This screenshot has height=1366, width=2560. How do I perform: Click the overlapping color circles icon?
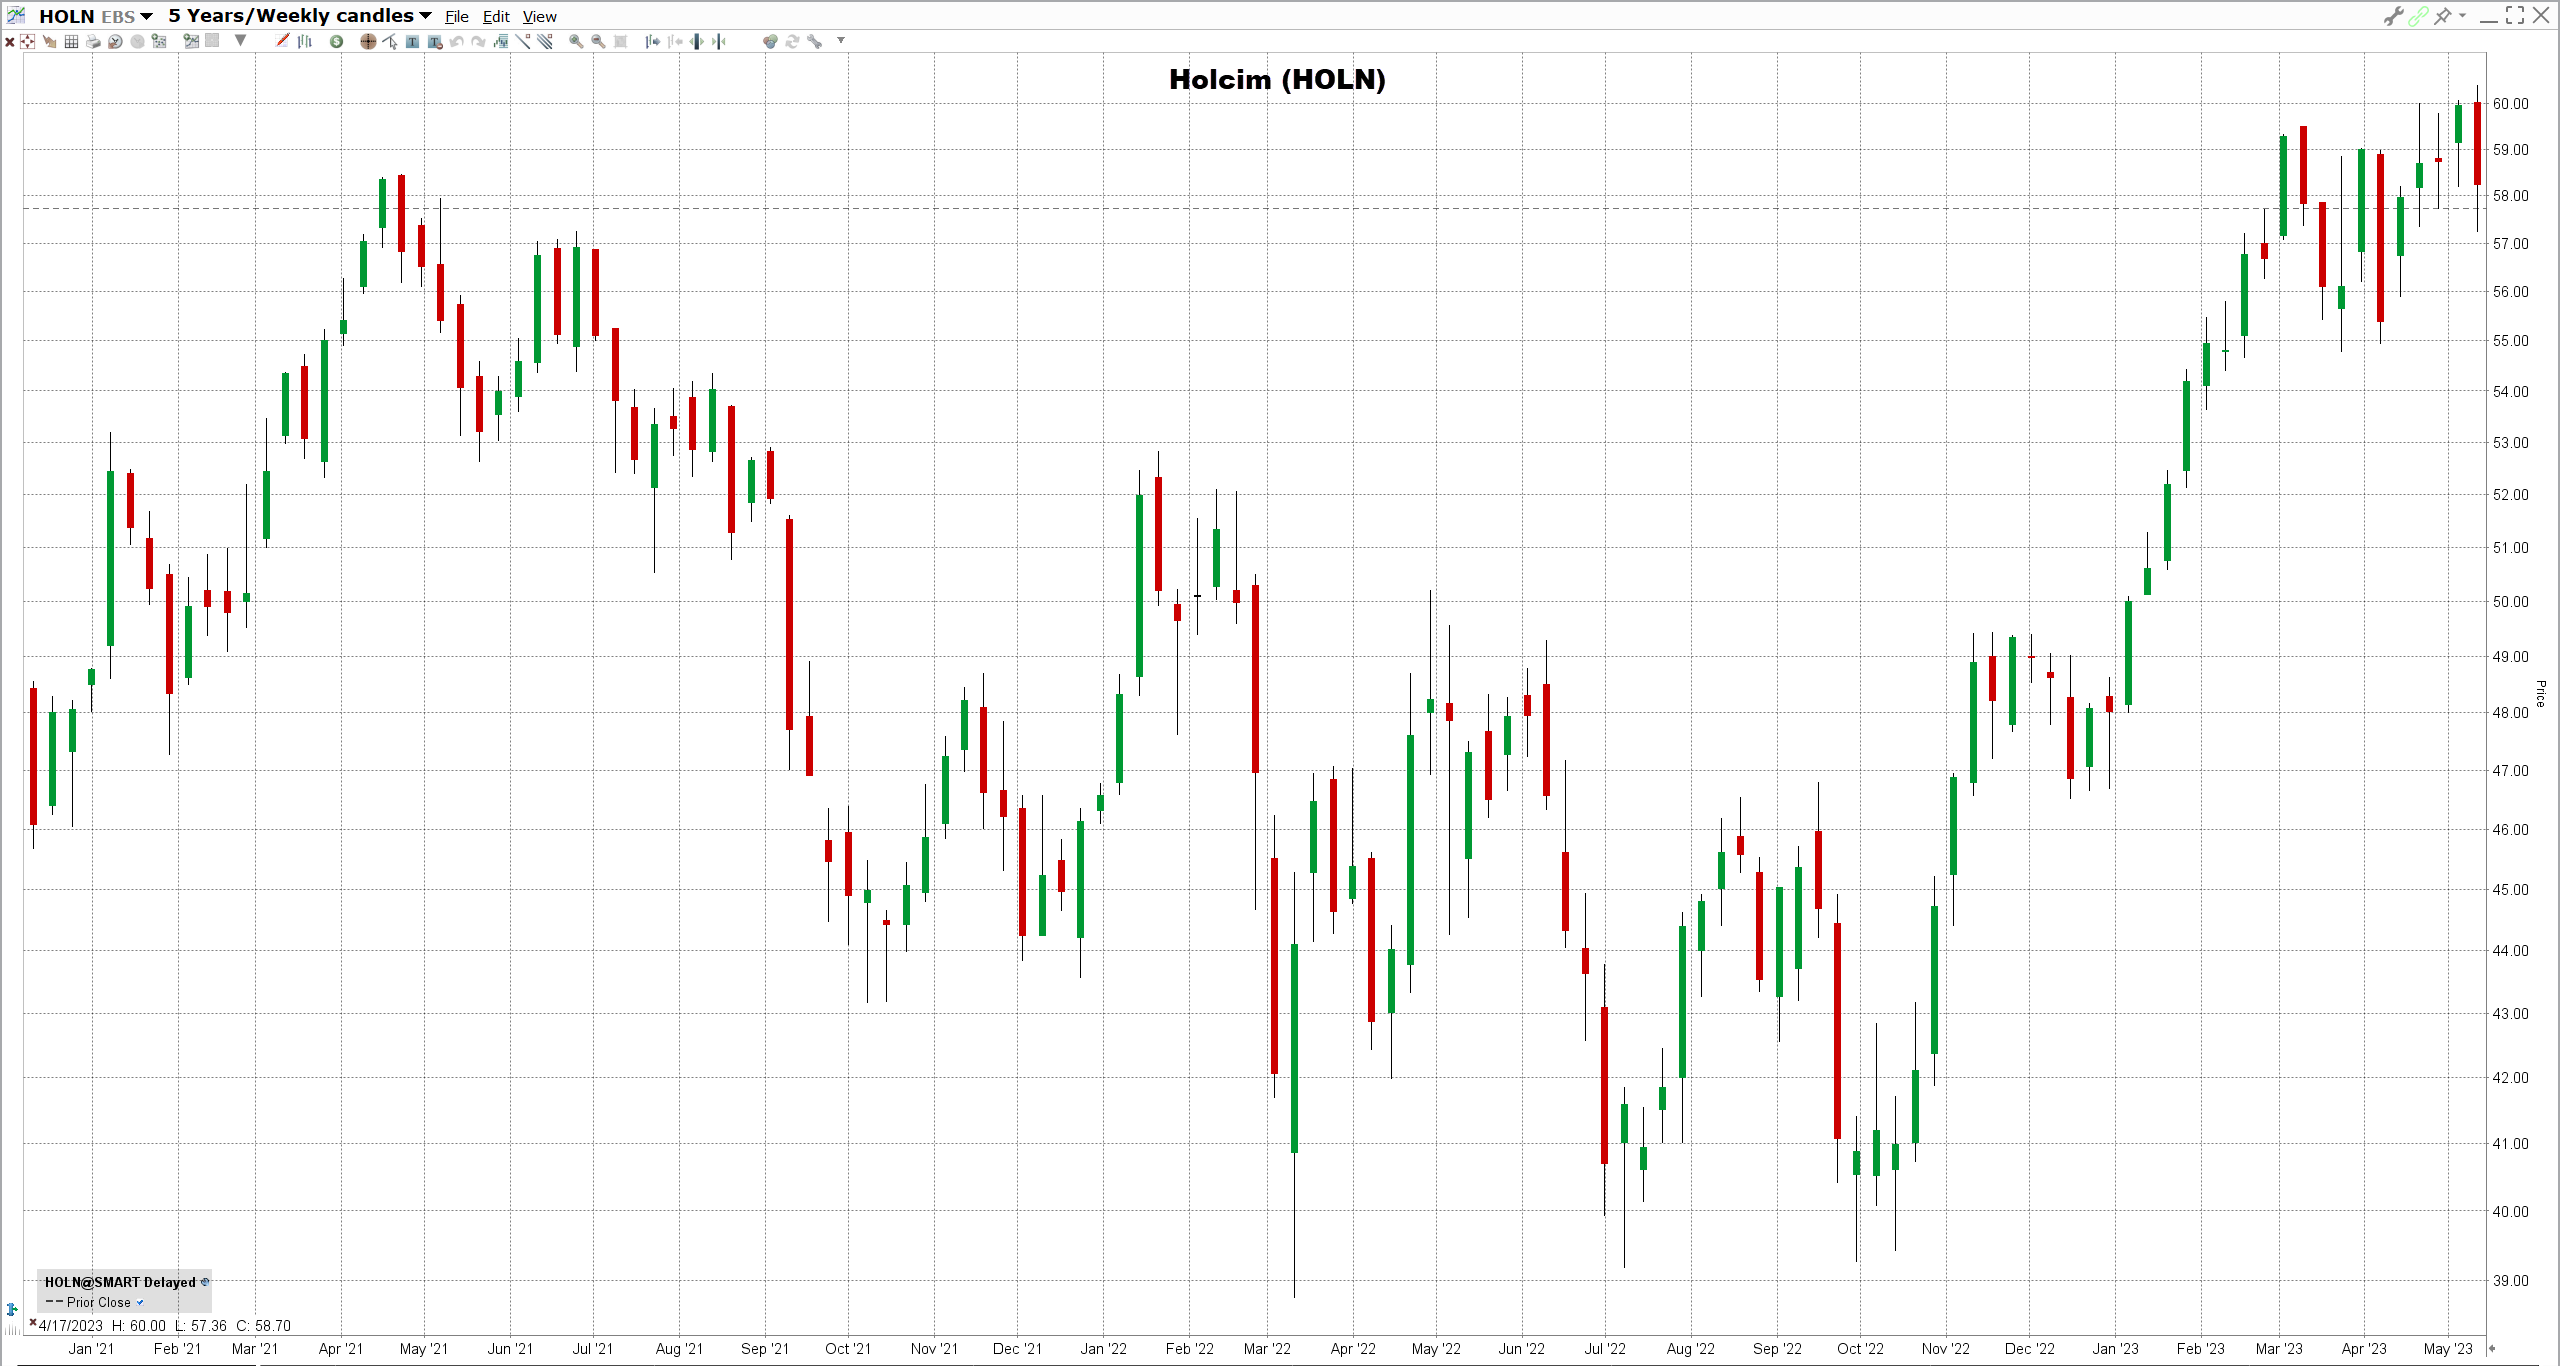click(770, 42)
